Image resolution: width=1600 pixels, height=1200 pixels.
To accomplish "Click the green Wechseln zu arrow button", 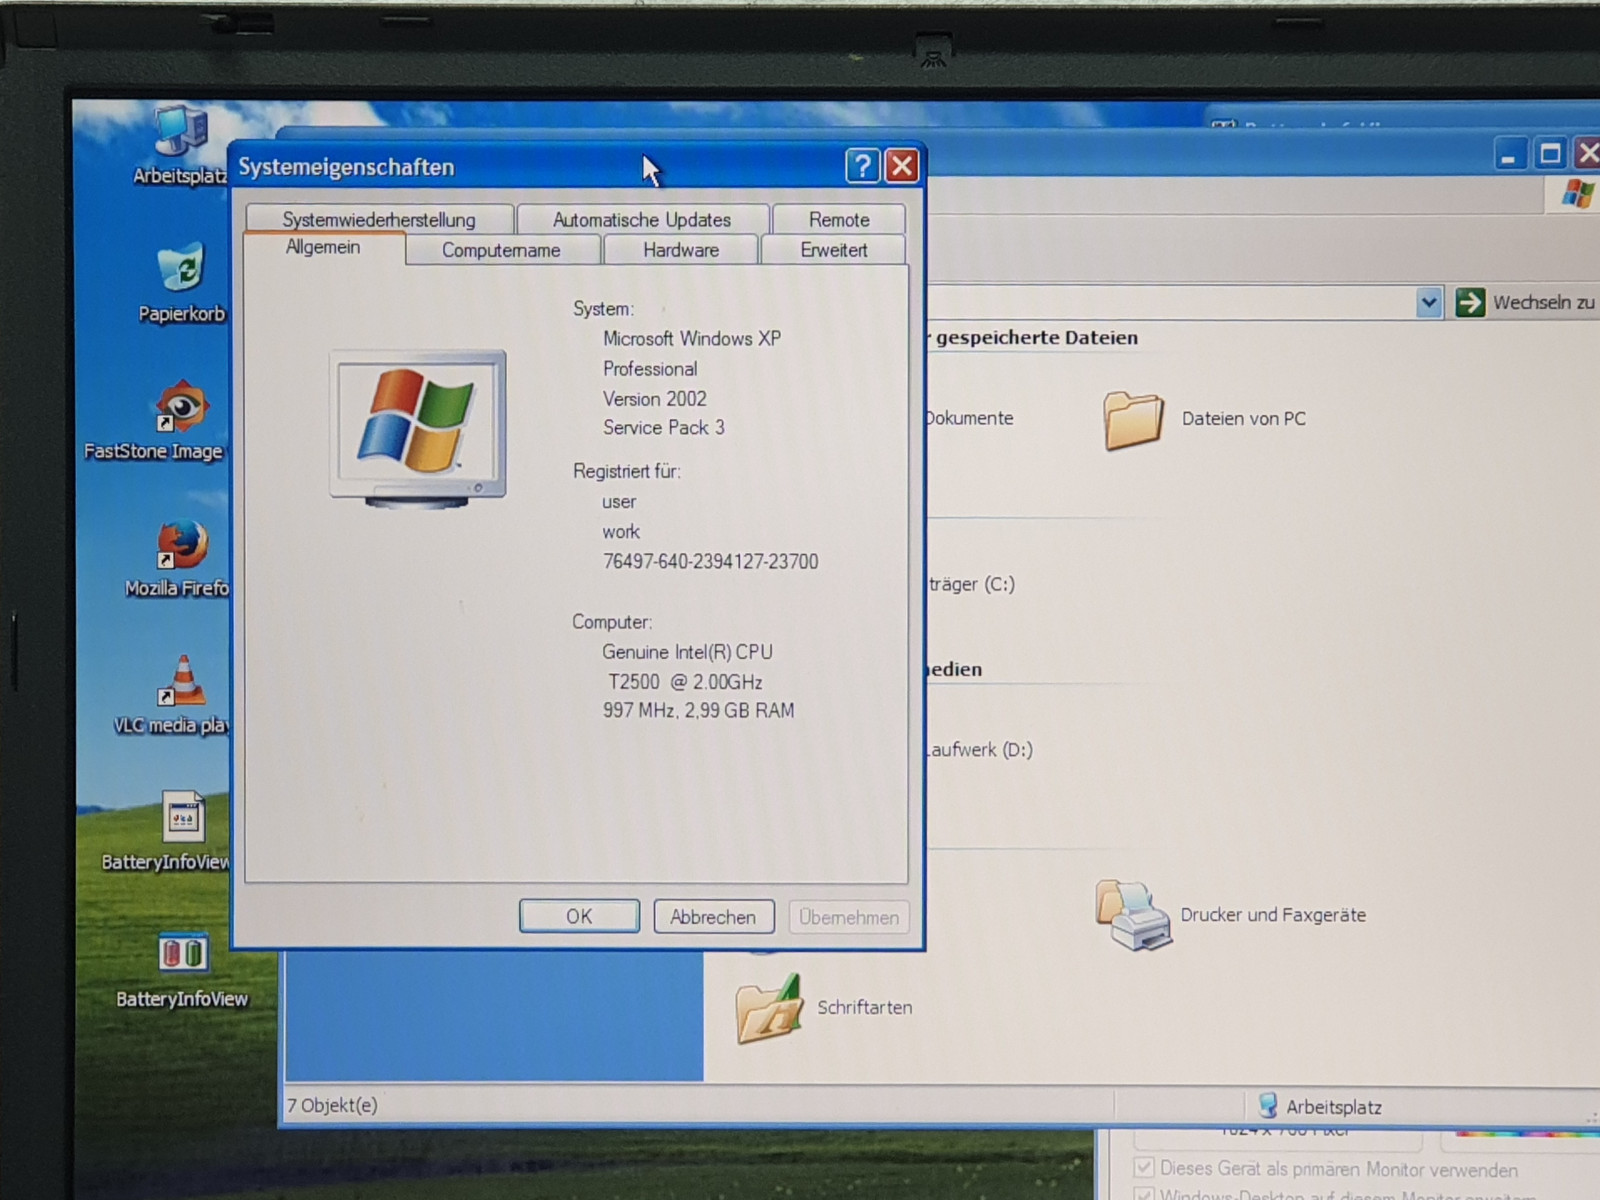I will click(1470, 302).
